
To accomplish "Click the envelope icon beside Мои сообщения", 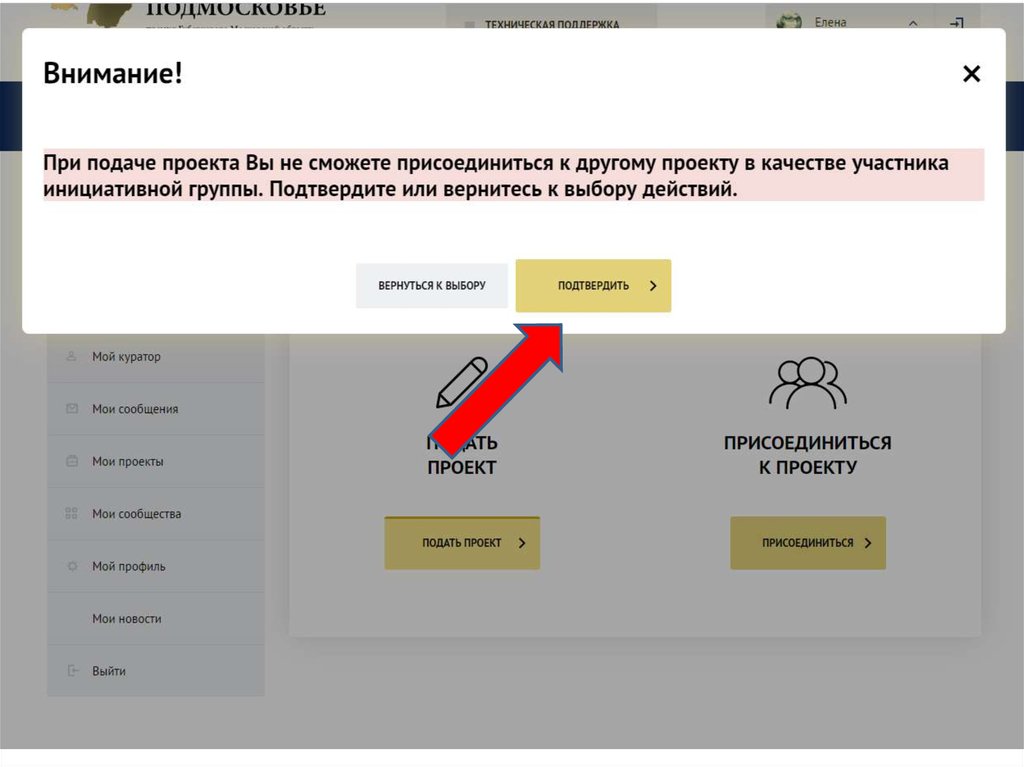I will pyautogui.click(x=72, y=408).
